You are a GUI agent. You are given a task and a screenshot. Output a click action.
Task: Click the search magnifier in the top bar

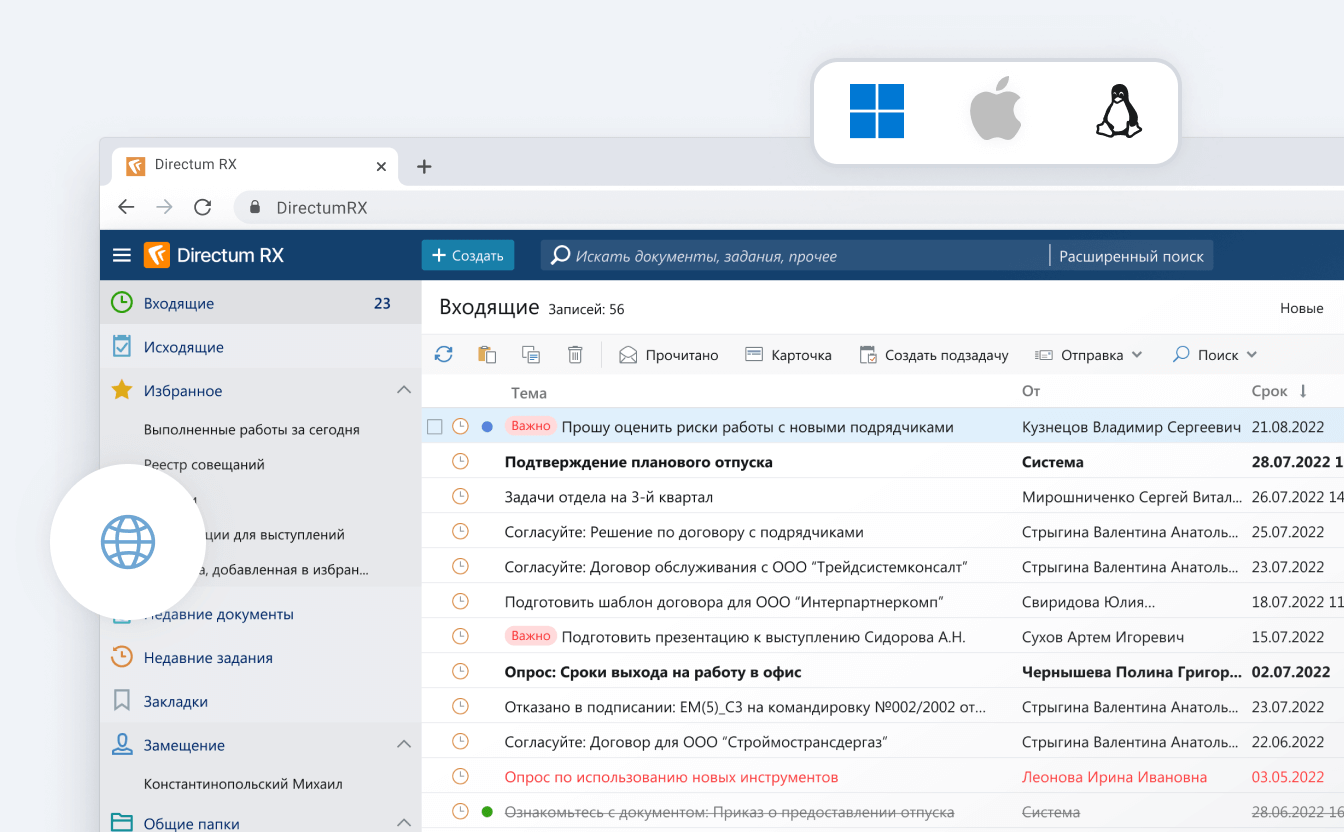pos(559,255)
